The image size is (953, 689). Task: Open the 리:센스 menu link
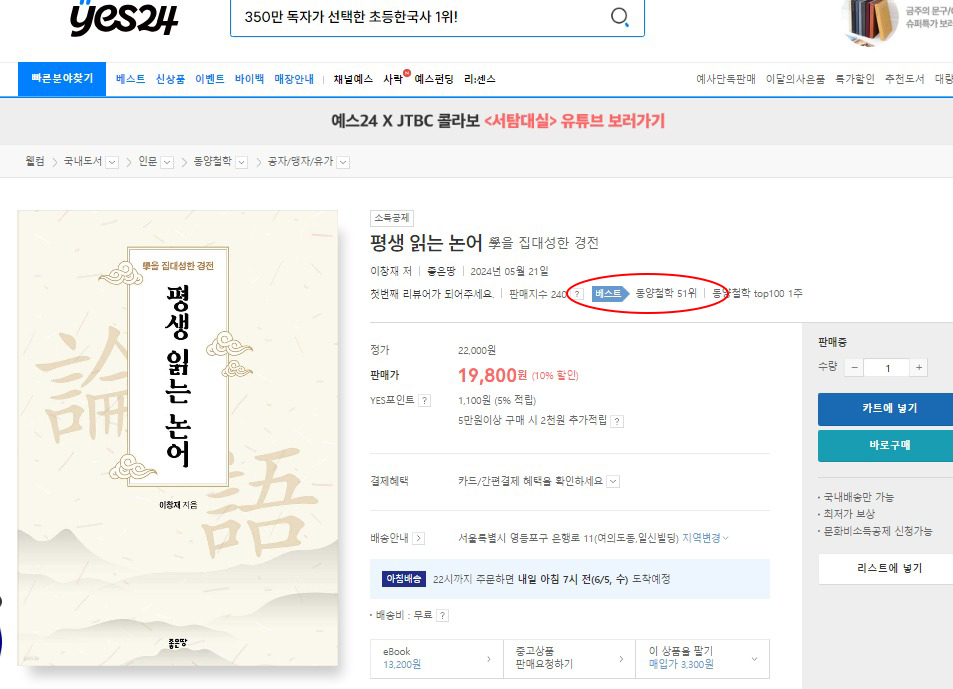480,79
